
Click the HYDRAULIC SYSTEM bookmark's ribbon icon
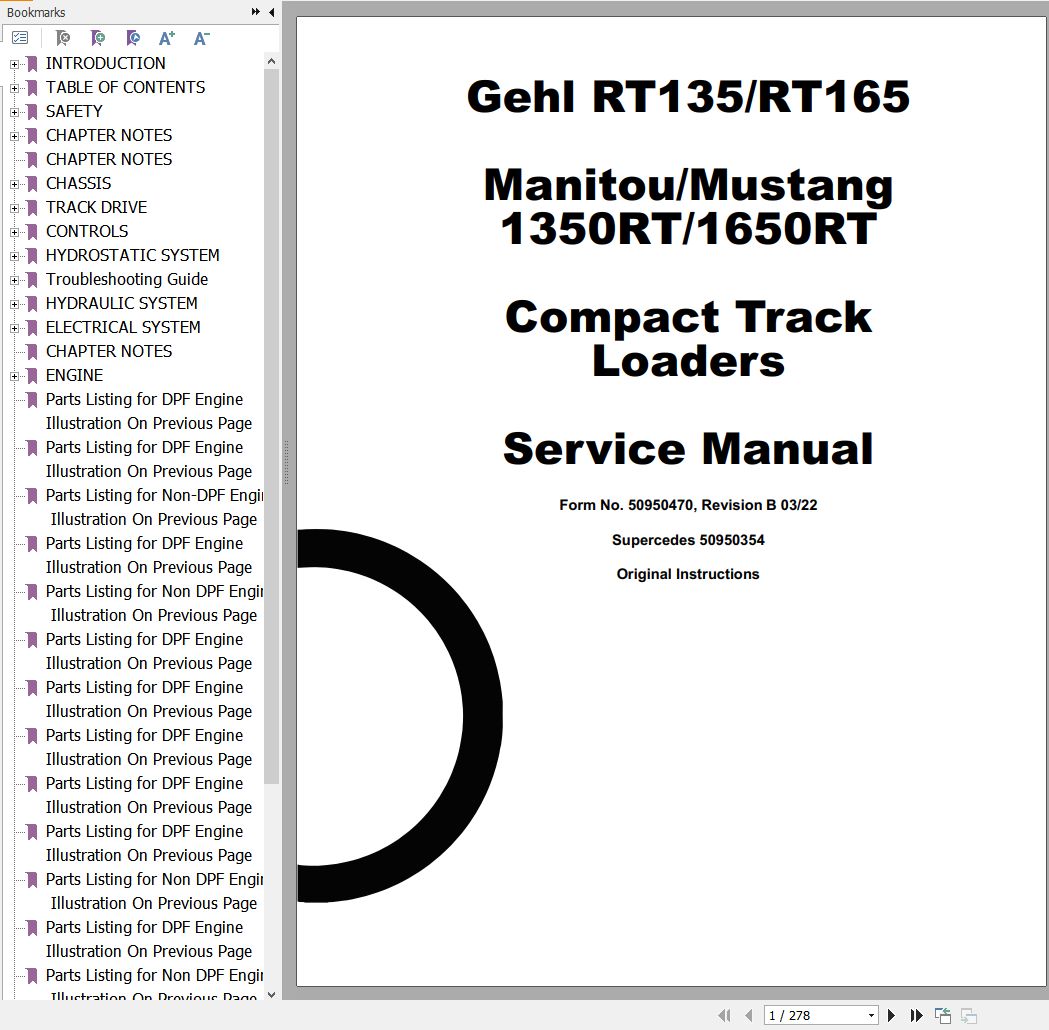click(x=31, y=304)
